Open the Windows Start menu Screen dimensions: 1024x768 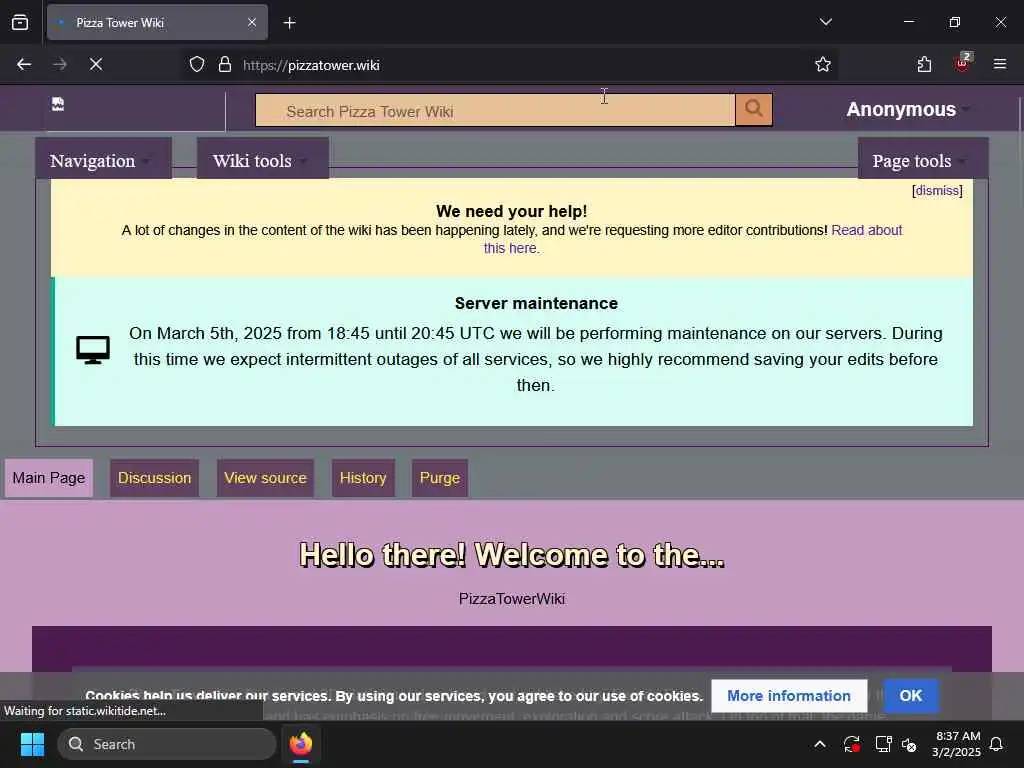click(32, 744)
